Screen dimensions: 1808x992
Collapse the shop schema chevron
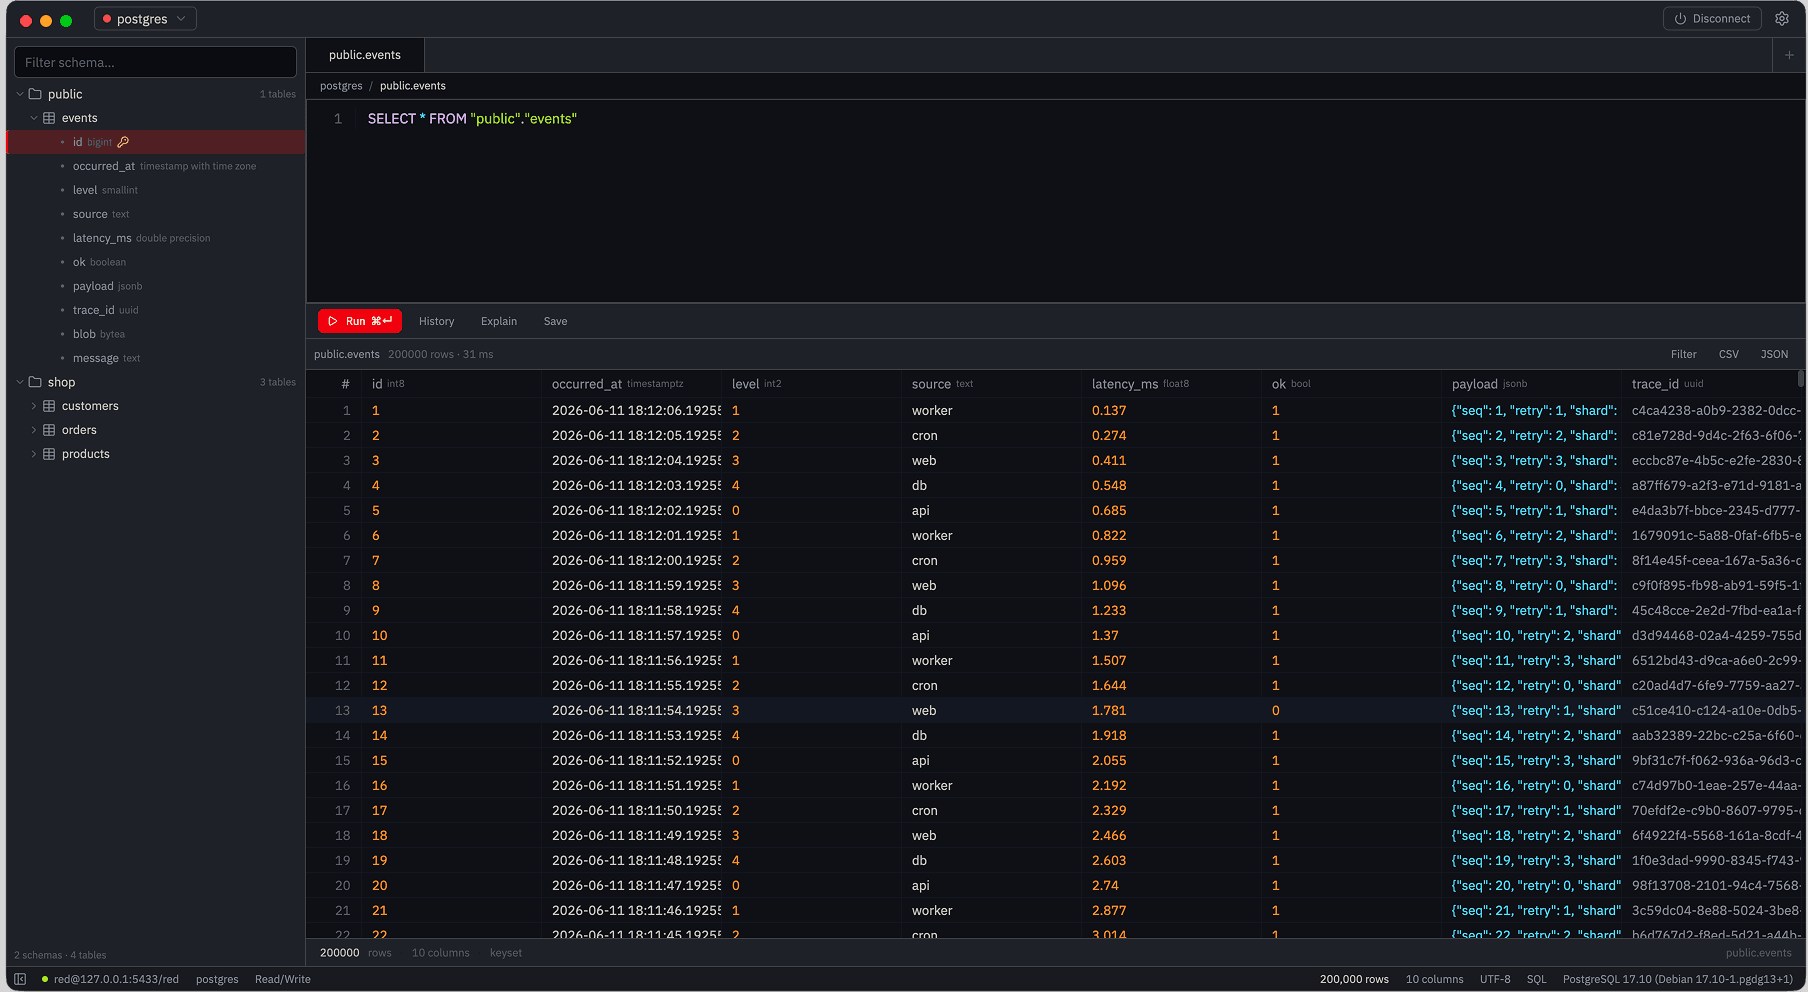coord(20,382)
